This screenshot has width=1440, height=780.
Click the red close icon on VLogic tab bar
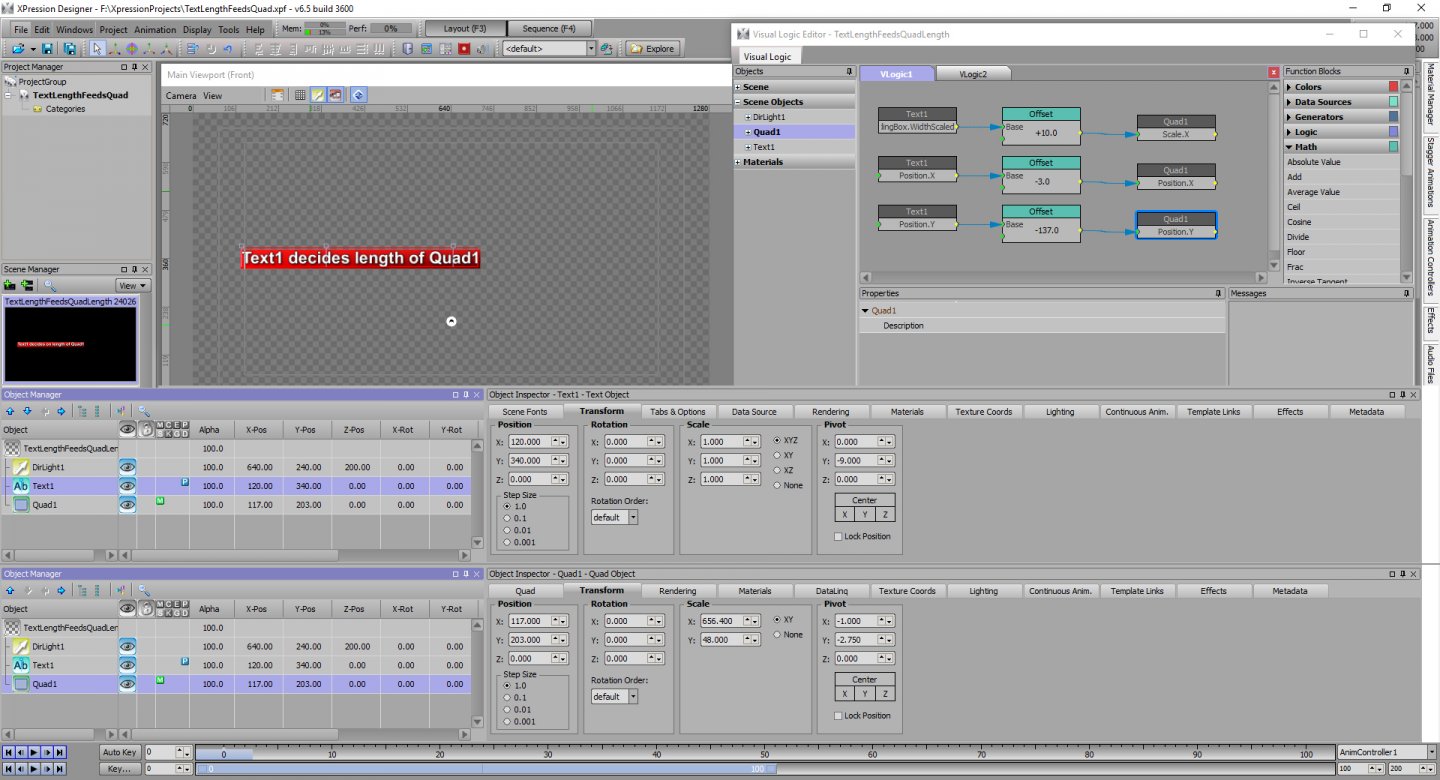point(1273,72)
